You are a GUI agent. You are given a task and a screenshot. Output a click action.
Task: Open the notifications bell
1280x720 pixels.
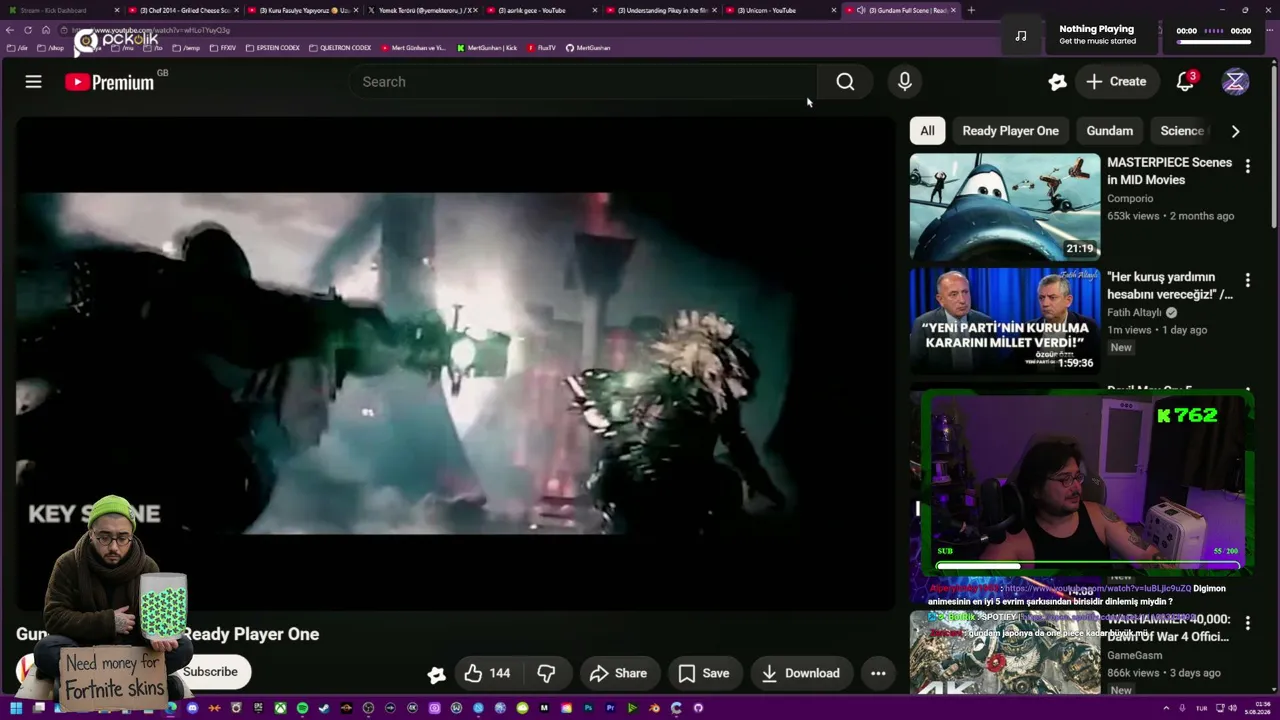(x=1185, y=82)
